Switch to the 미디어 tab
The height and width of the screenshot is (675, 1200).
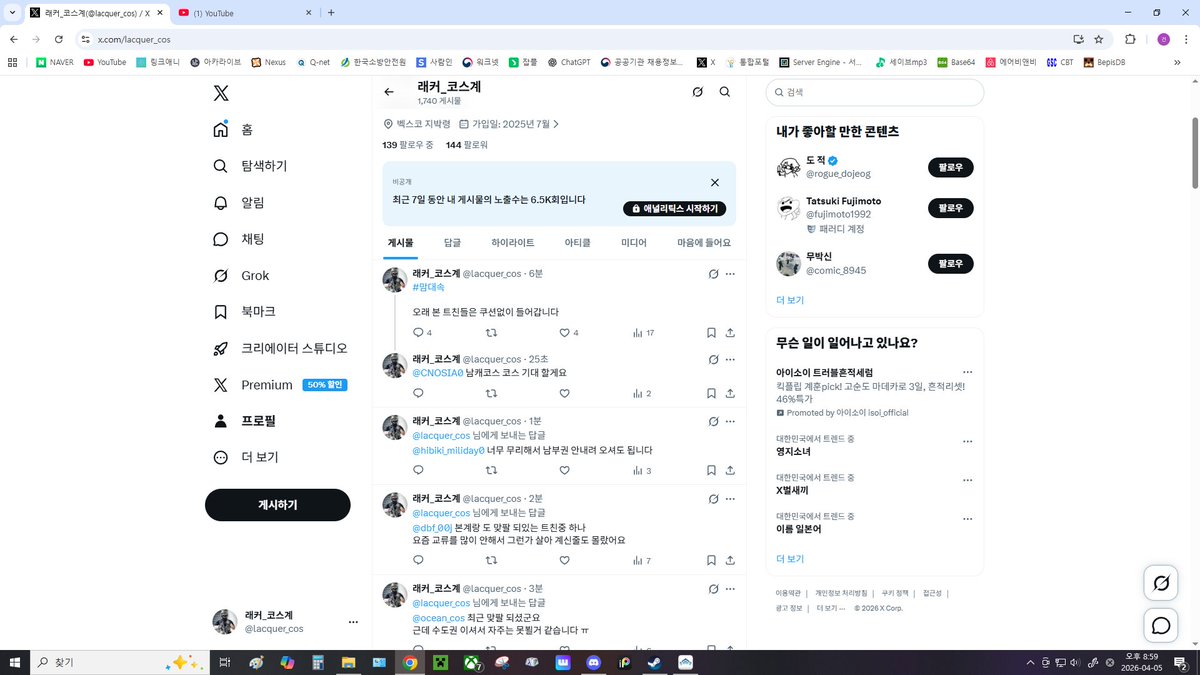(x=632, y=242)
